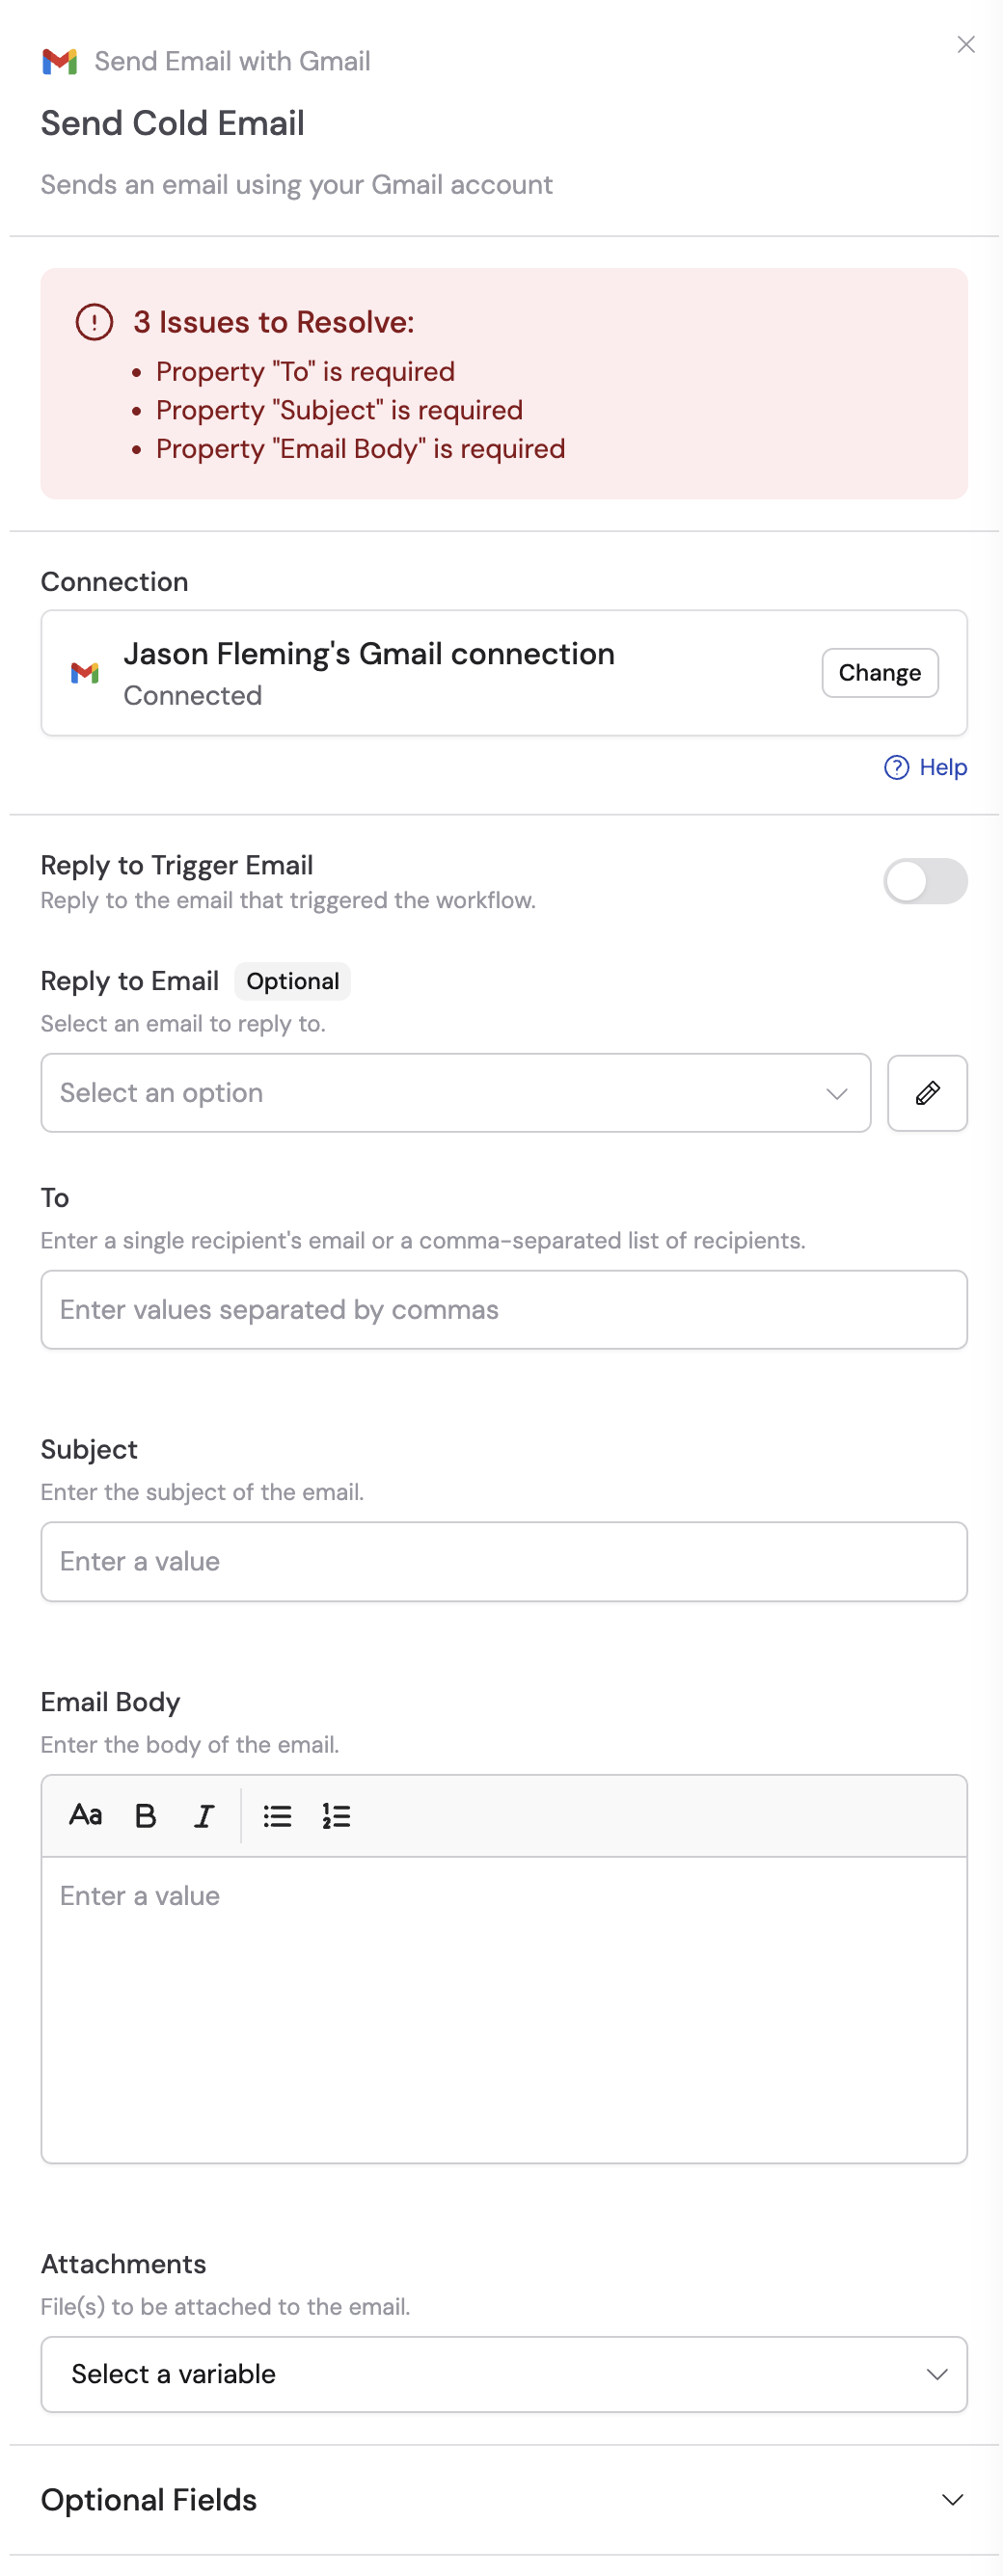Insert a numbered list in the email body
The height and width of the screenshot is (2576, 1003).
pyautogui.click(x=336, y=1816)
